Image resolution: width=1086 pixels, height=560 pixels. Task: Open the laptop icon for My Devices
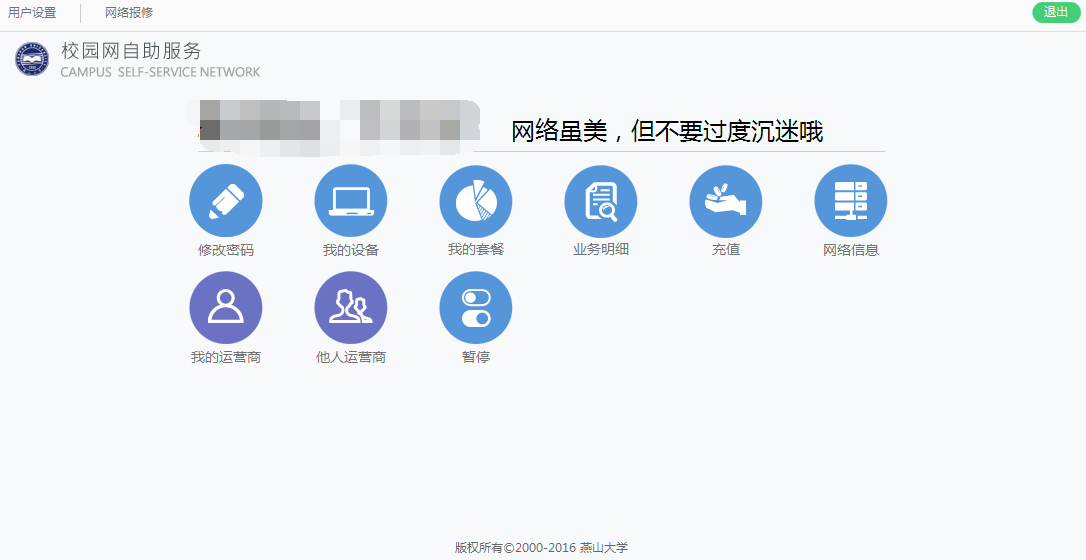351,201
